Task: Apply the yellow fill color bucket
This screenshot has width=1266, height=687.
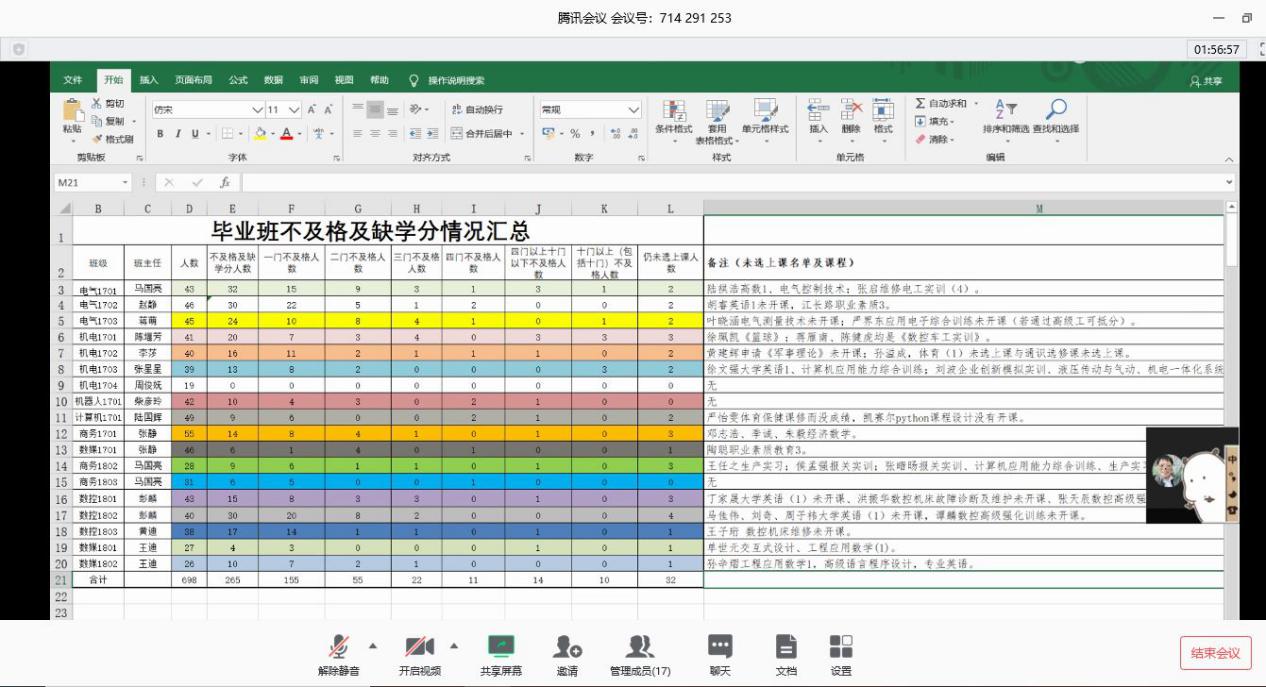Action: (x=259, y=133)
